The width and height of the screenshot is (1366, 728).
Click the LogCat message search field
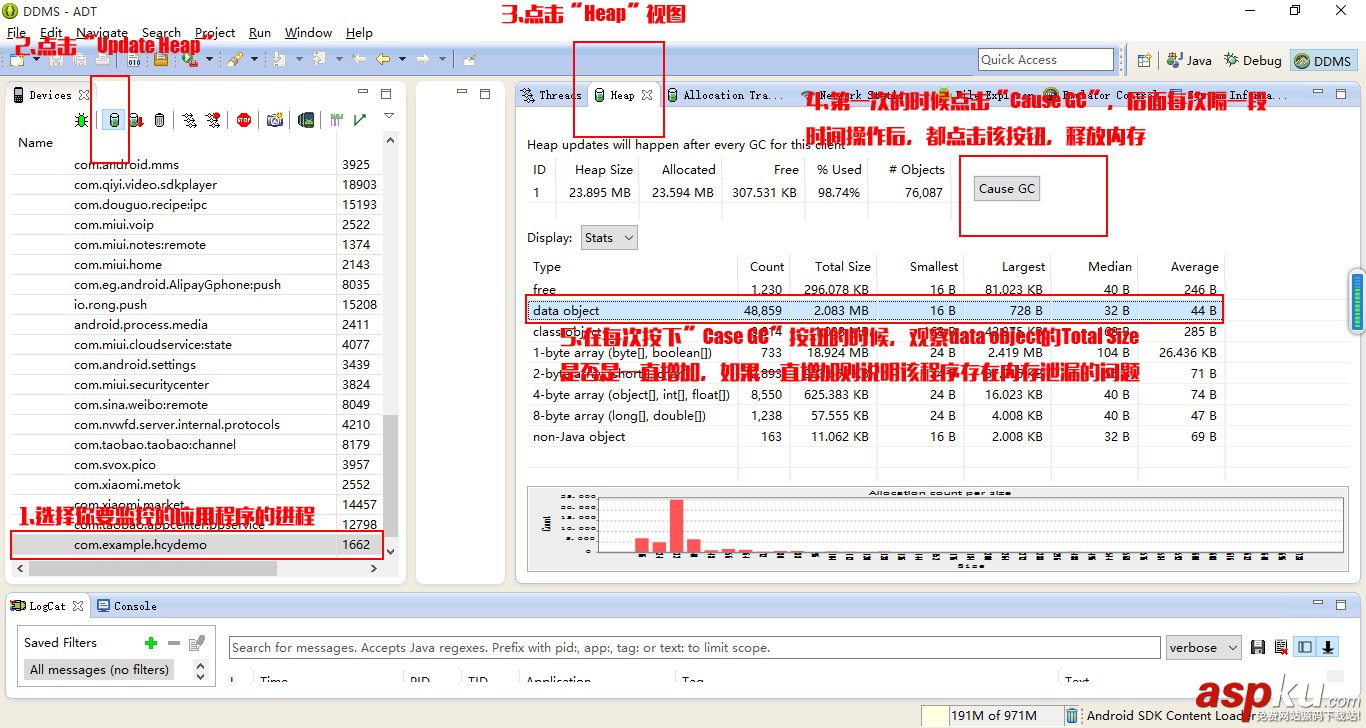[694, 648]
